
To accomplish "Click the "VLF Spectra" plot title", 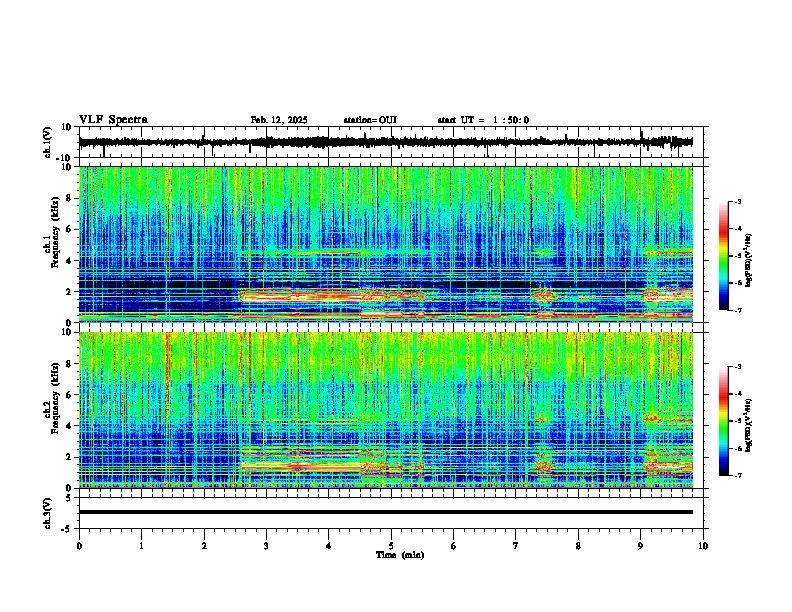I will (113, 119).
